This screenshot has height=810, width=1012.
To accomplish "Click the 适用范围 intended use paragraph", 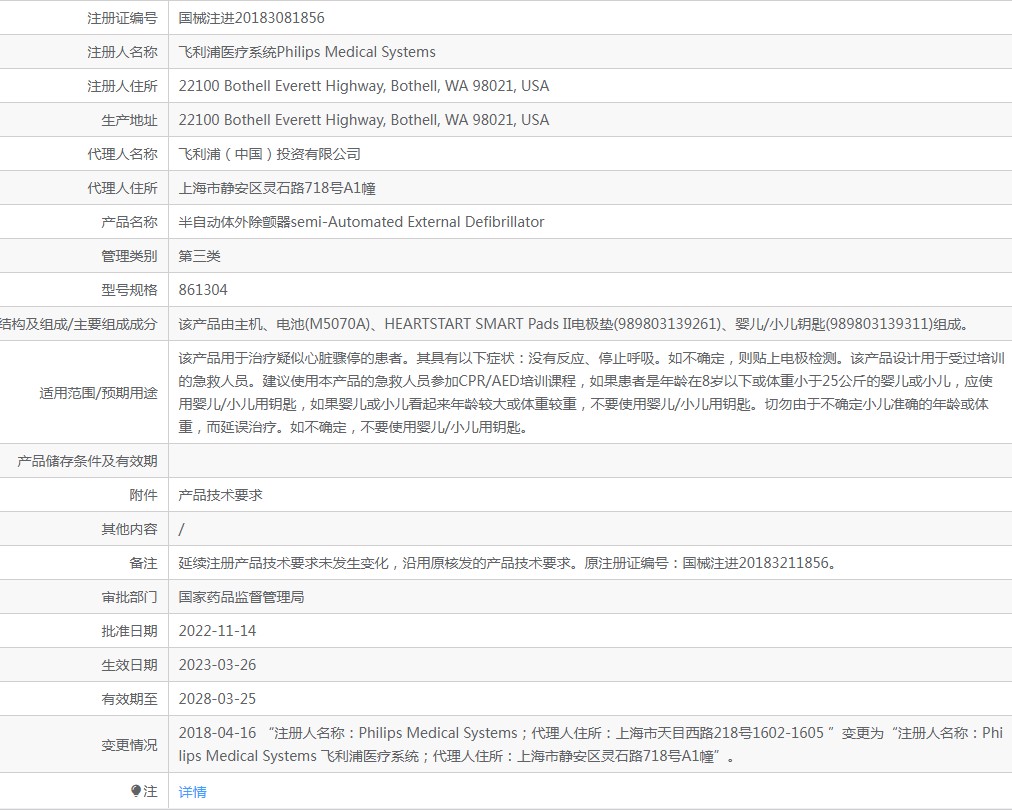I will pyautogui.click(x=591, y=392).
